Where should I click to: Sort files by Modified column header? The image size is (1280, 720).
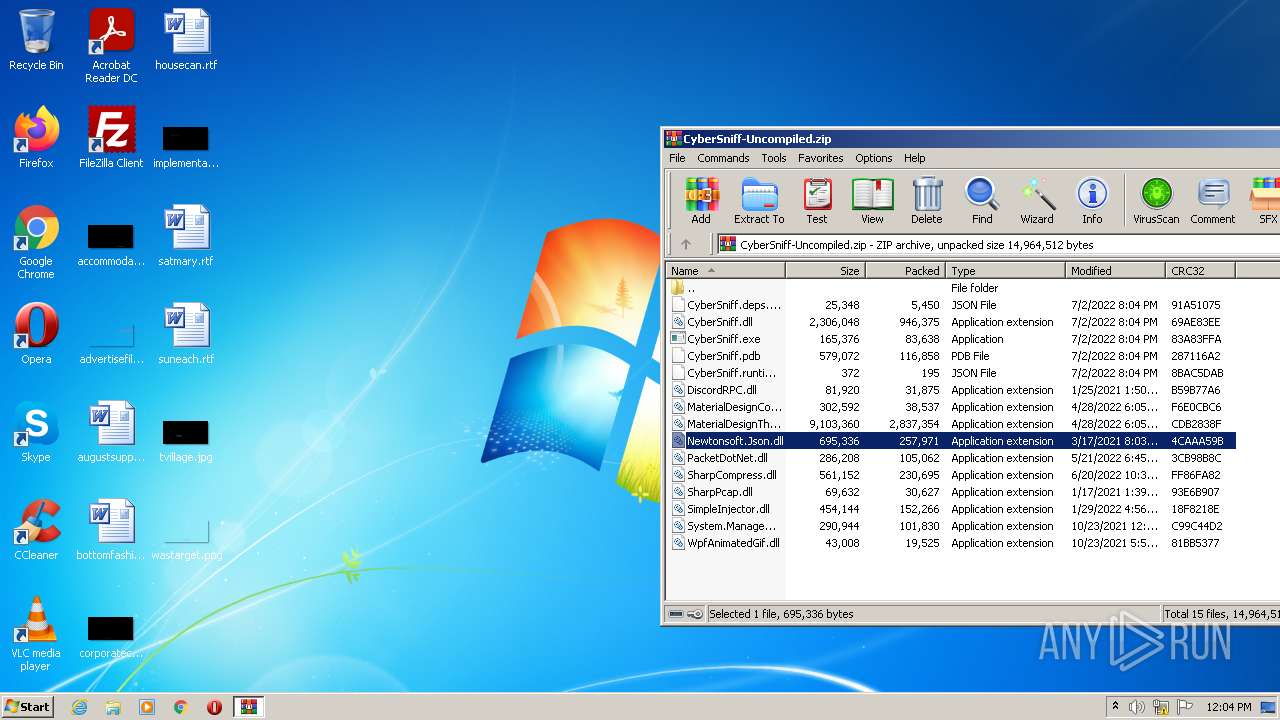tap(1116, 270)
